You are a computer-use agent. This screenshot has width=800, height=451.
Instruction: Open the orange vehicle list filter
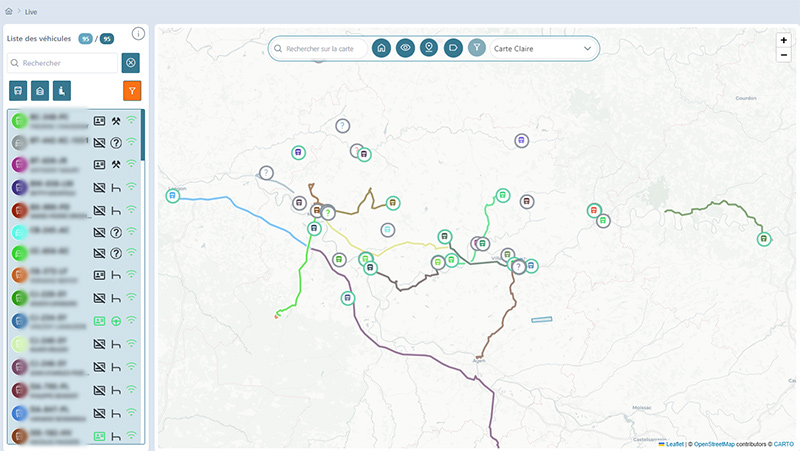[x=132, y=91]
